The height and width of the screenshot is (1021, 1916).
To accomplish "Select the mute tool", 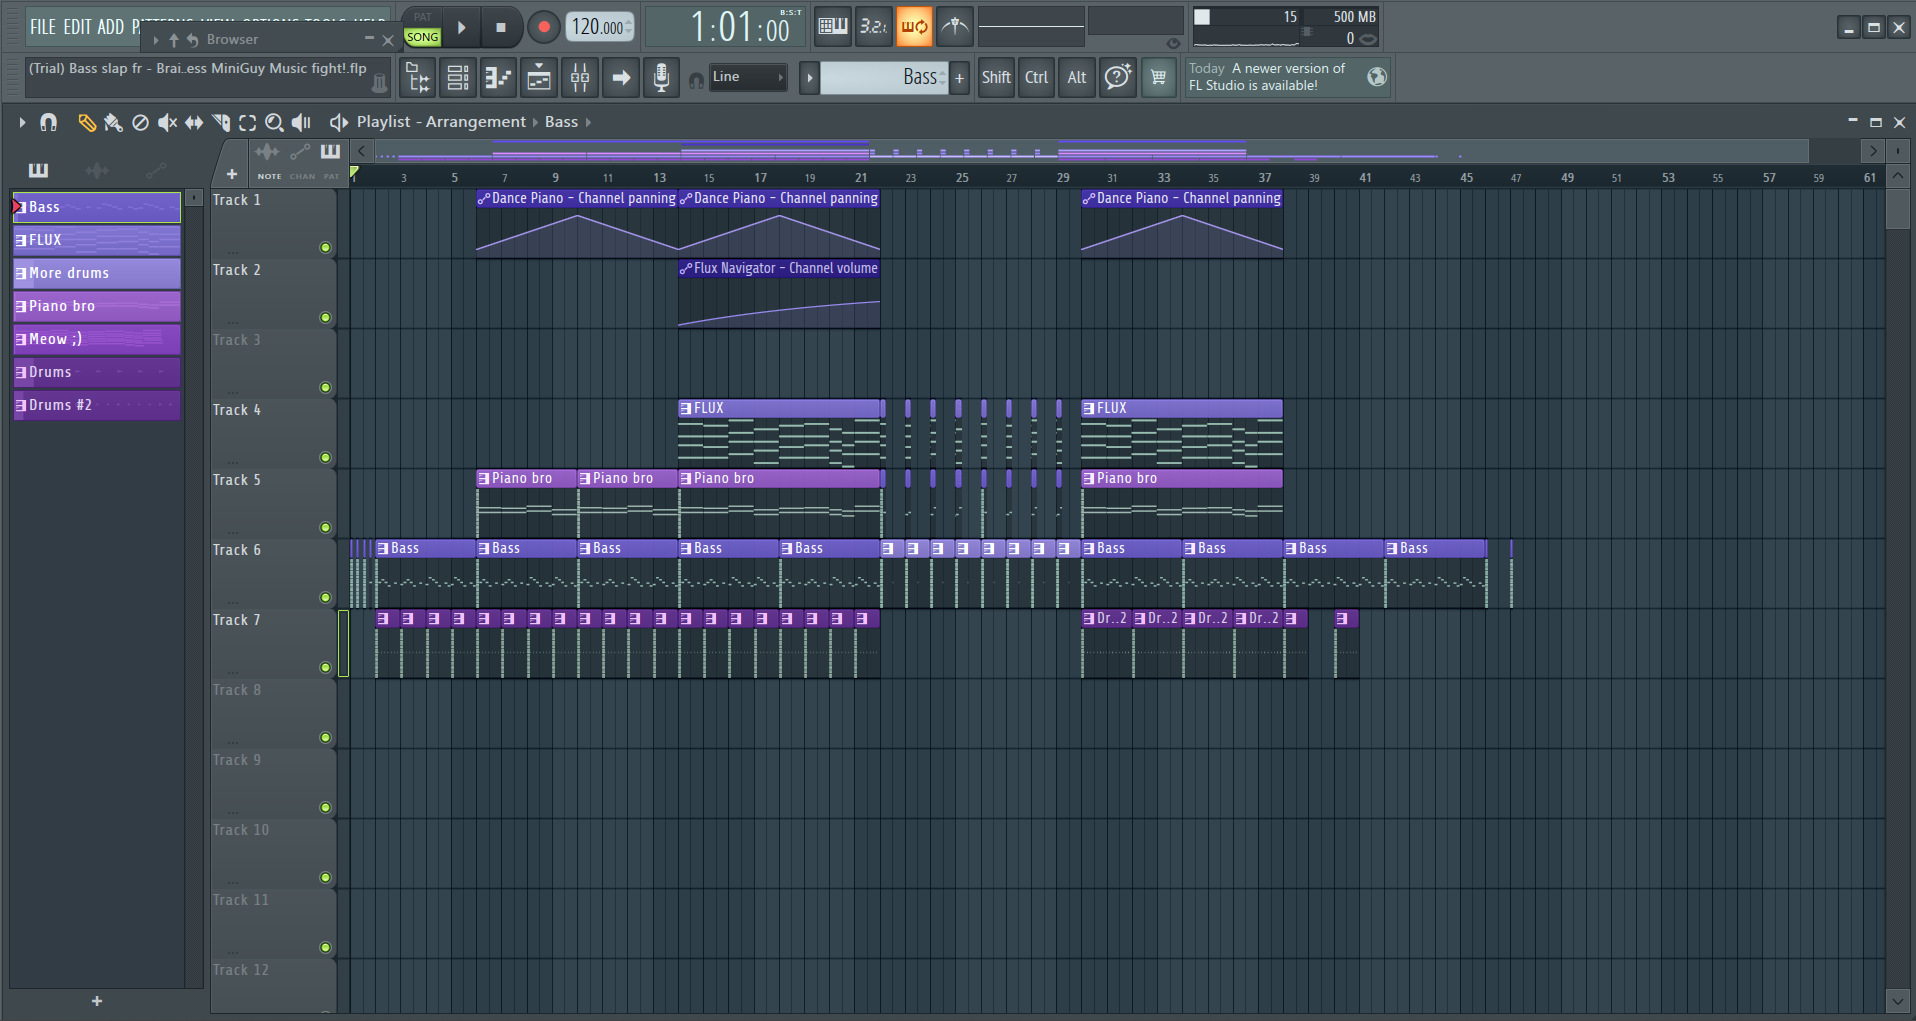I will click(x=167, y=122).
